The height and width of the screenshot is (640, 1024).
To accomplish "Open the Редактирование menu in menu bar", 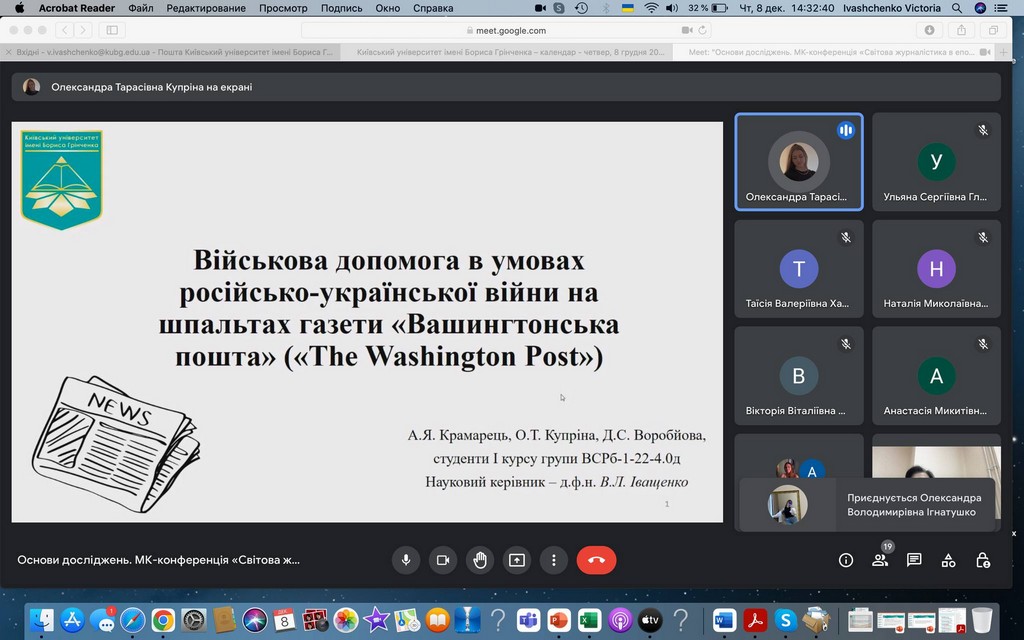I will (x=206, y=8).
